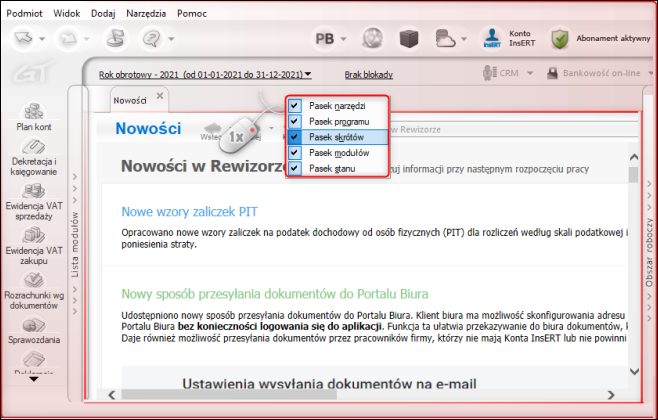Click the PB toolbar button
The image size is (658, 420).
(x=324, y=39)
